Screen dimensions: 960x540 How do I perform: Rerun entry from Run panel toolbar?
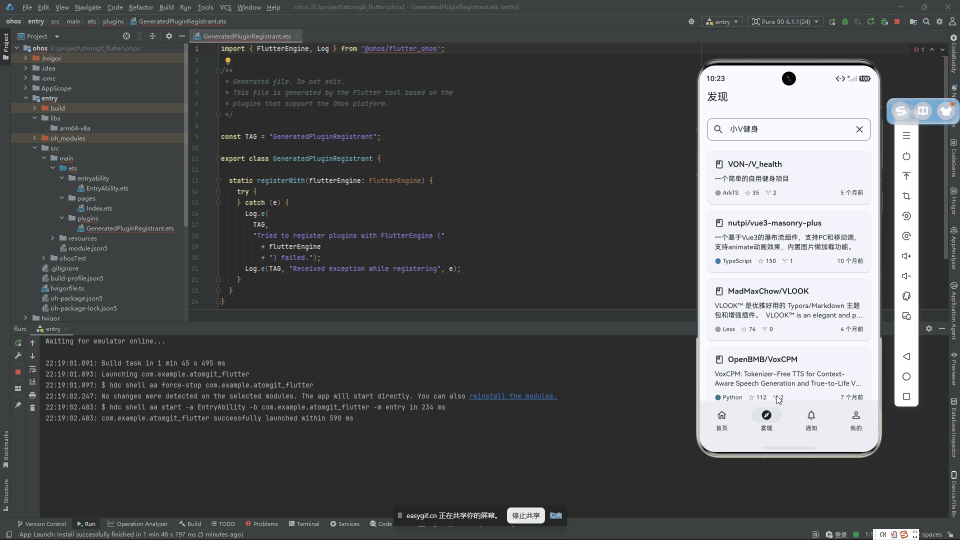click(18, 343)
